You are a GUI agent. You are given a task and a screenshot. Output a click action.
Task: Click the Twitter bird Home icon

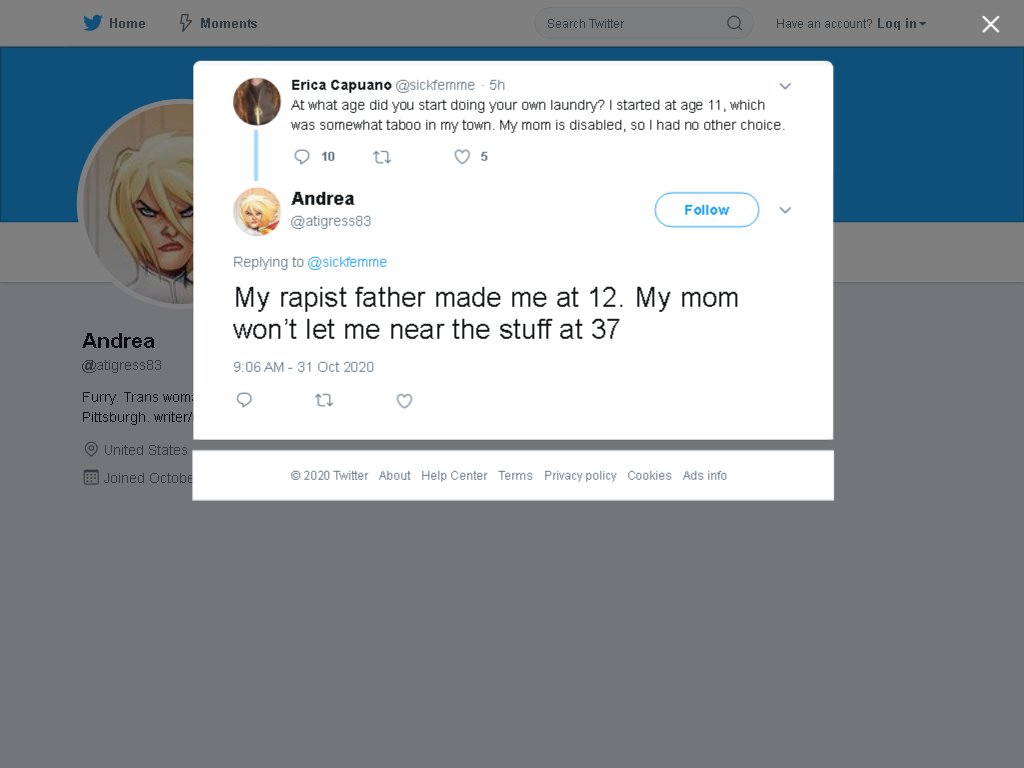[93, 24]
